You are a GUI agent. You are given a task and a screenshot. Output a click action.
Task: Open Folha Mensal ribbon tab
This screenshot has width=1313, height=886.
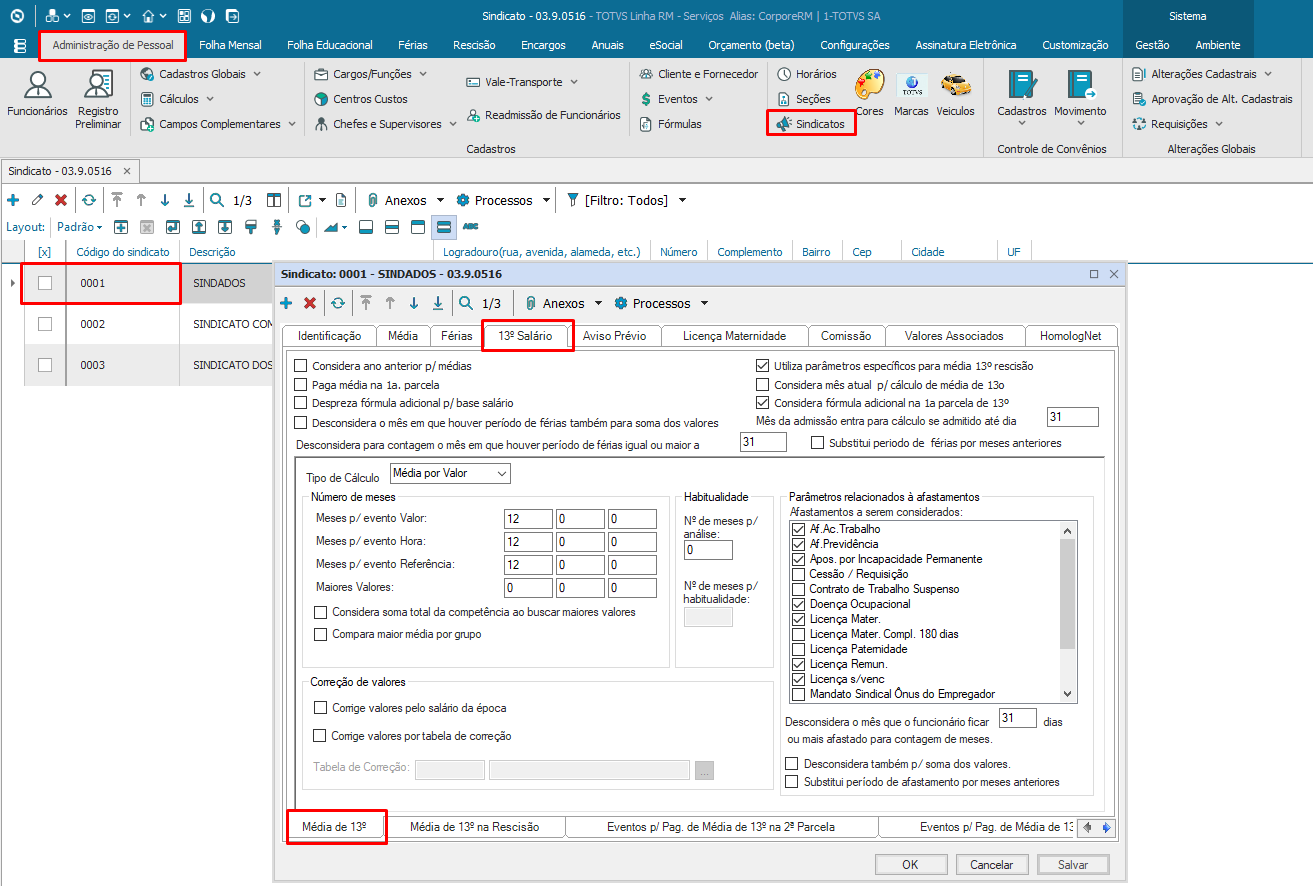[x=230, y=45]
